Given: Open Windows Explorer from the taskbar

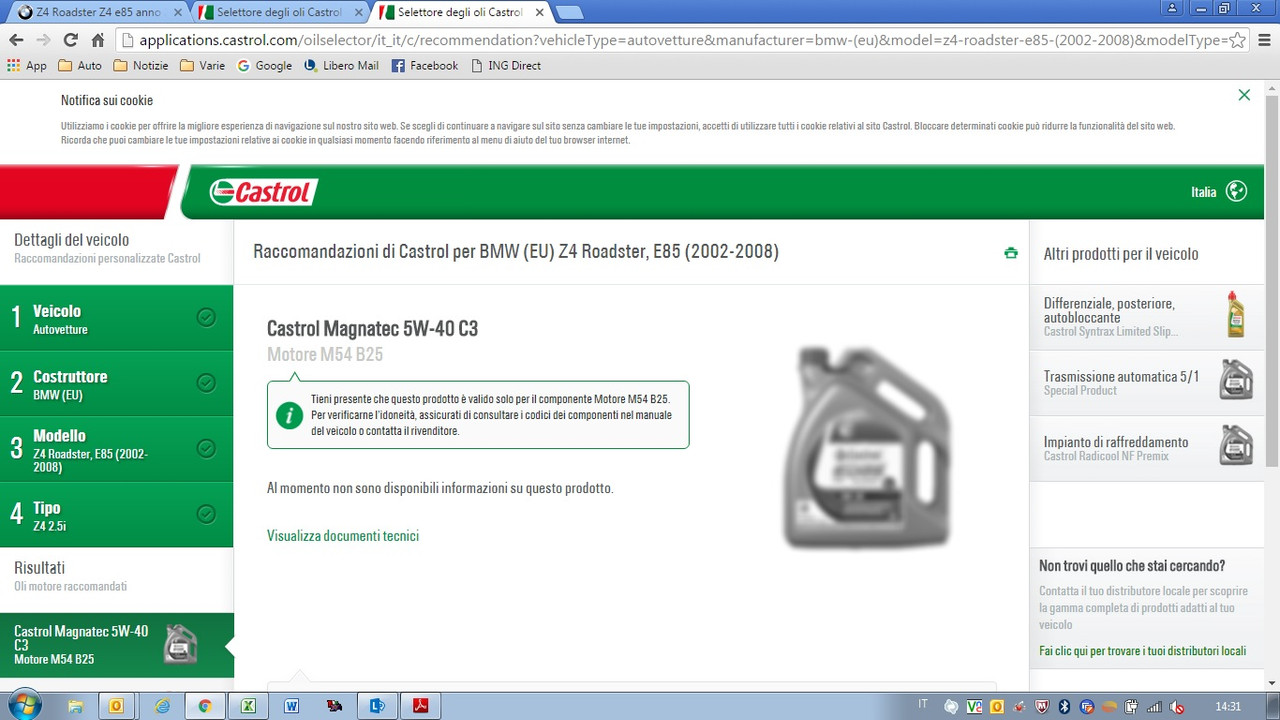Looking at the screenshot, I should (75, 706).
